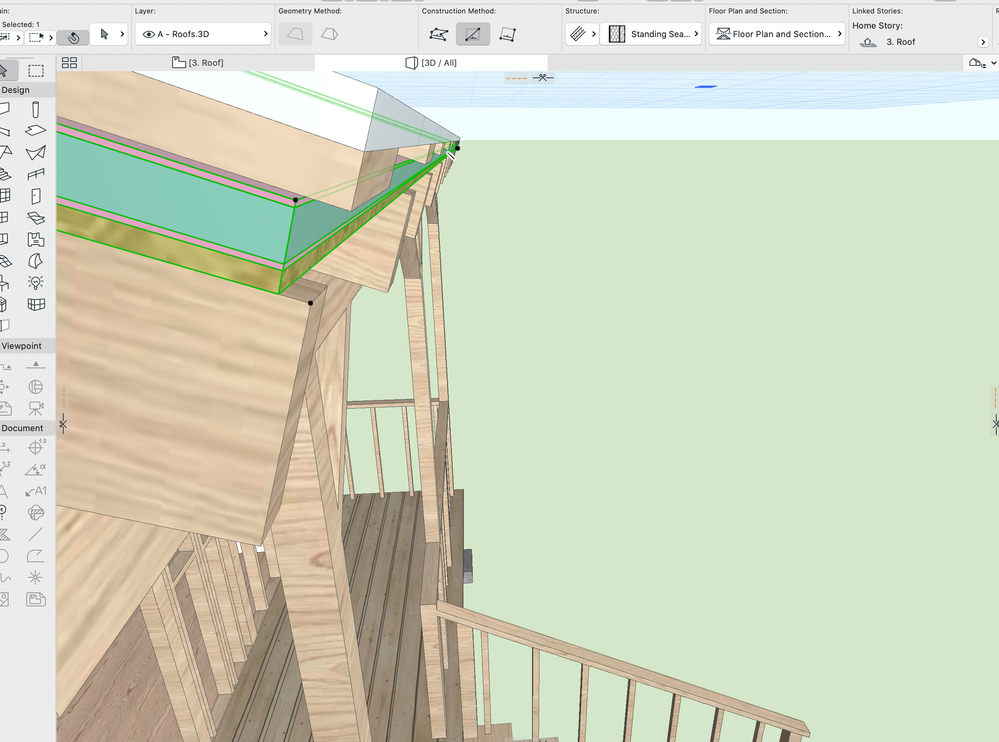Switch to the [3D / All] tab

pos(431,63)
